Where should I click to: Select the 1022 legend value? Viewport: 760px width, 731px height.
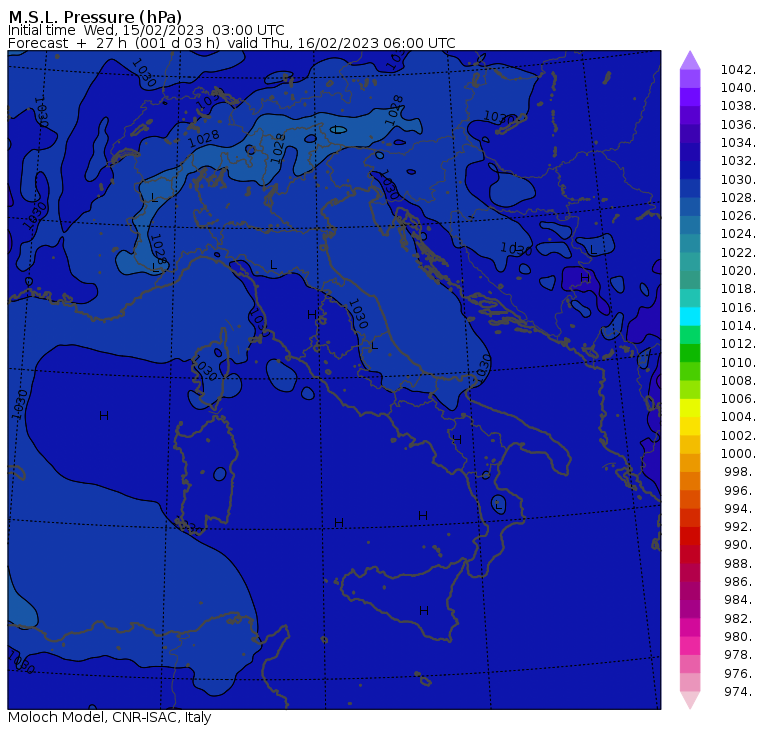pos(738,253)
